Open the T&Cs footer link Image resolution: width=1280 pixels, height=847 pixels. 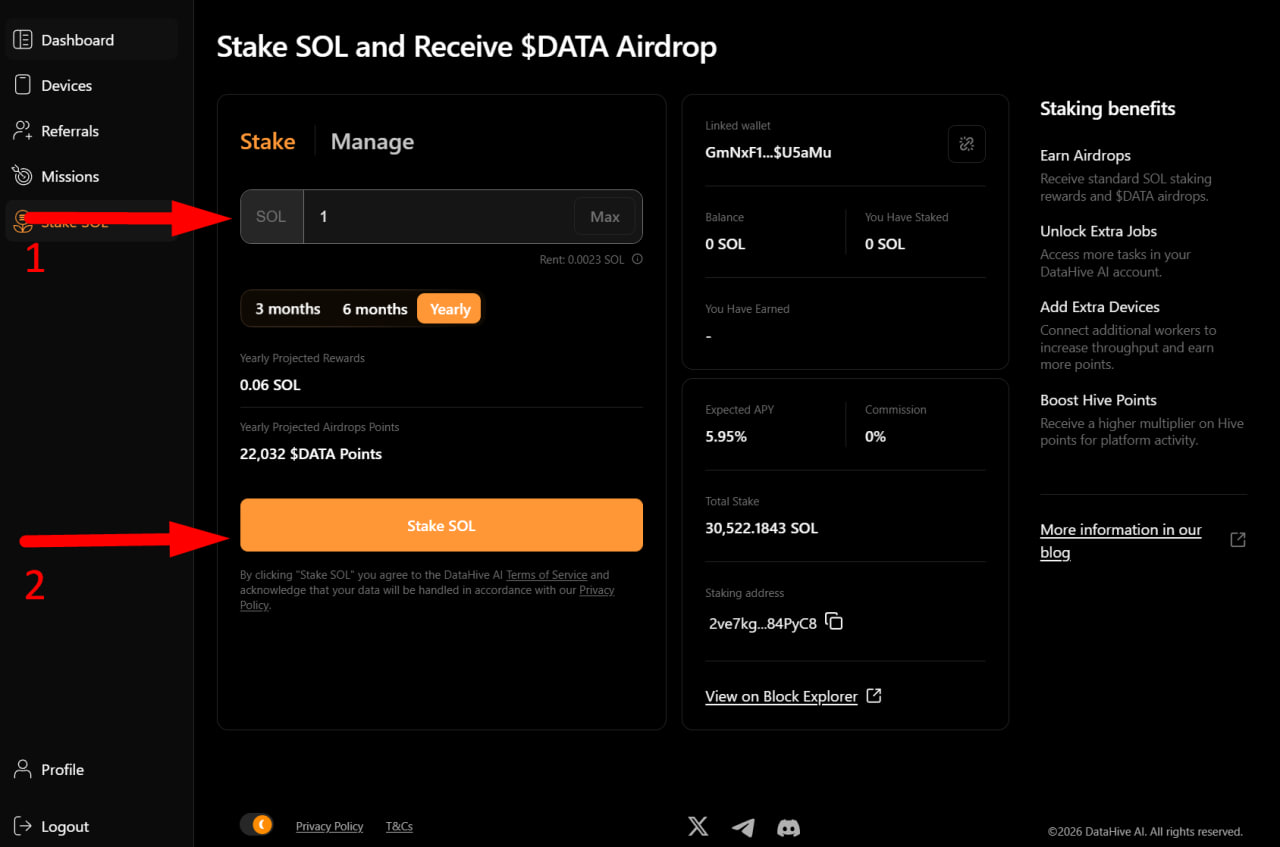(399, 827)
